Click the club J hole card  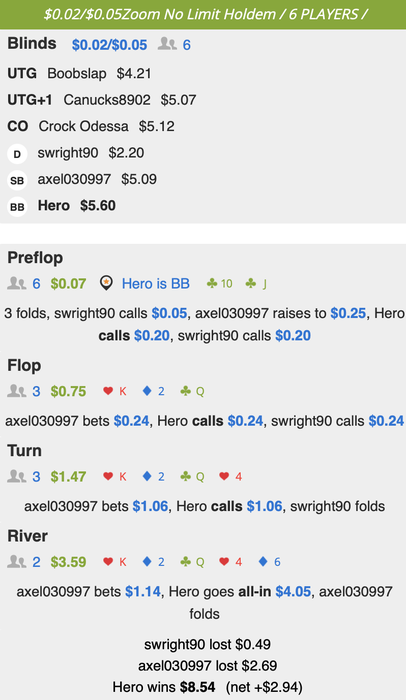click(256, 283)
